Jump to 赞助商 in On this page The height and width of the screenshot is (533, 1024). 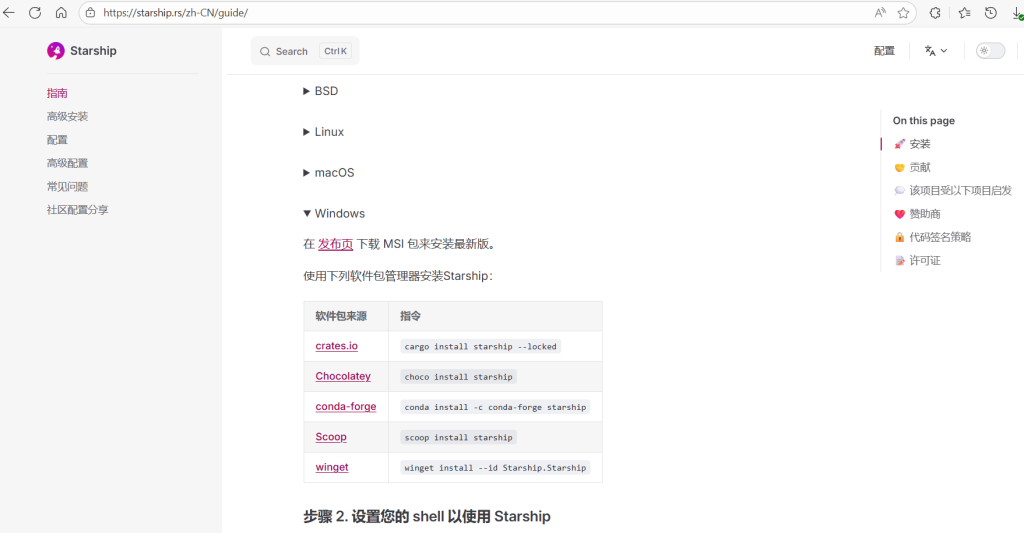[918, 214]
